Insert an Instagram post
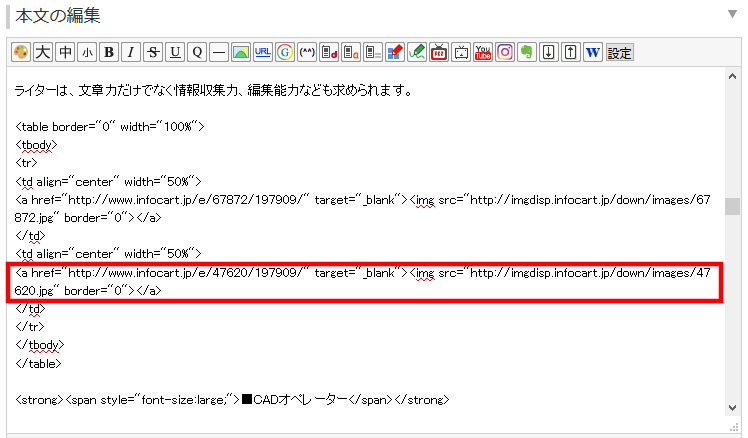This screenshot has width=748, height=438. pyautogui.click(x=505, y=52)
